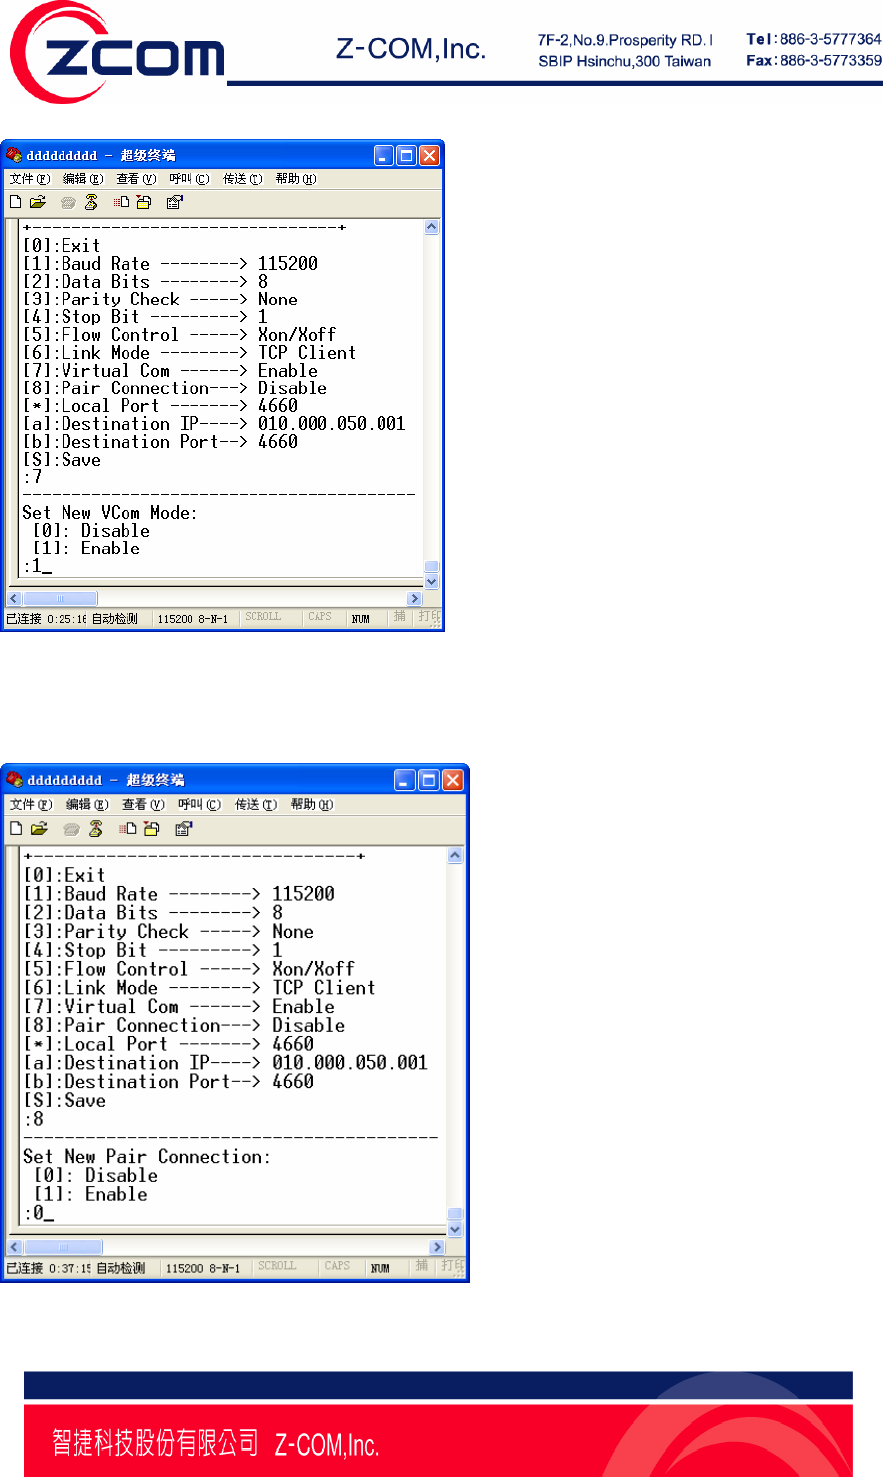This screenshot has width=883, height=1477.
Task: Click '[a]:Destination IP' line in Pair Connection window
Action: tap(225, 1063)
